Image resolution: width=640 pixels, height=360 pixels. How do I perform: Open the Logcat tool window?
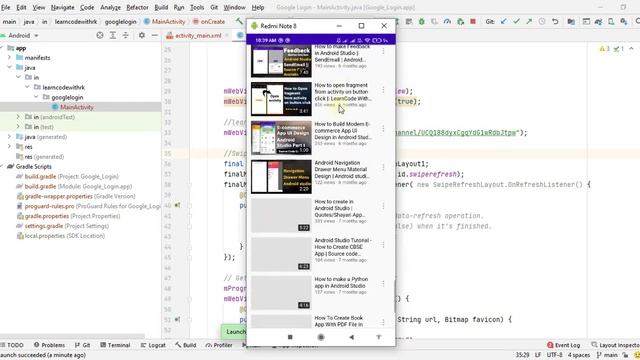[x=153, y=345]
